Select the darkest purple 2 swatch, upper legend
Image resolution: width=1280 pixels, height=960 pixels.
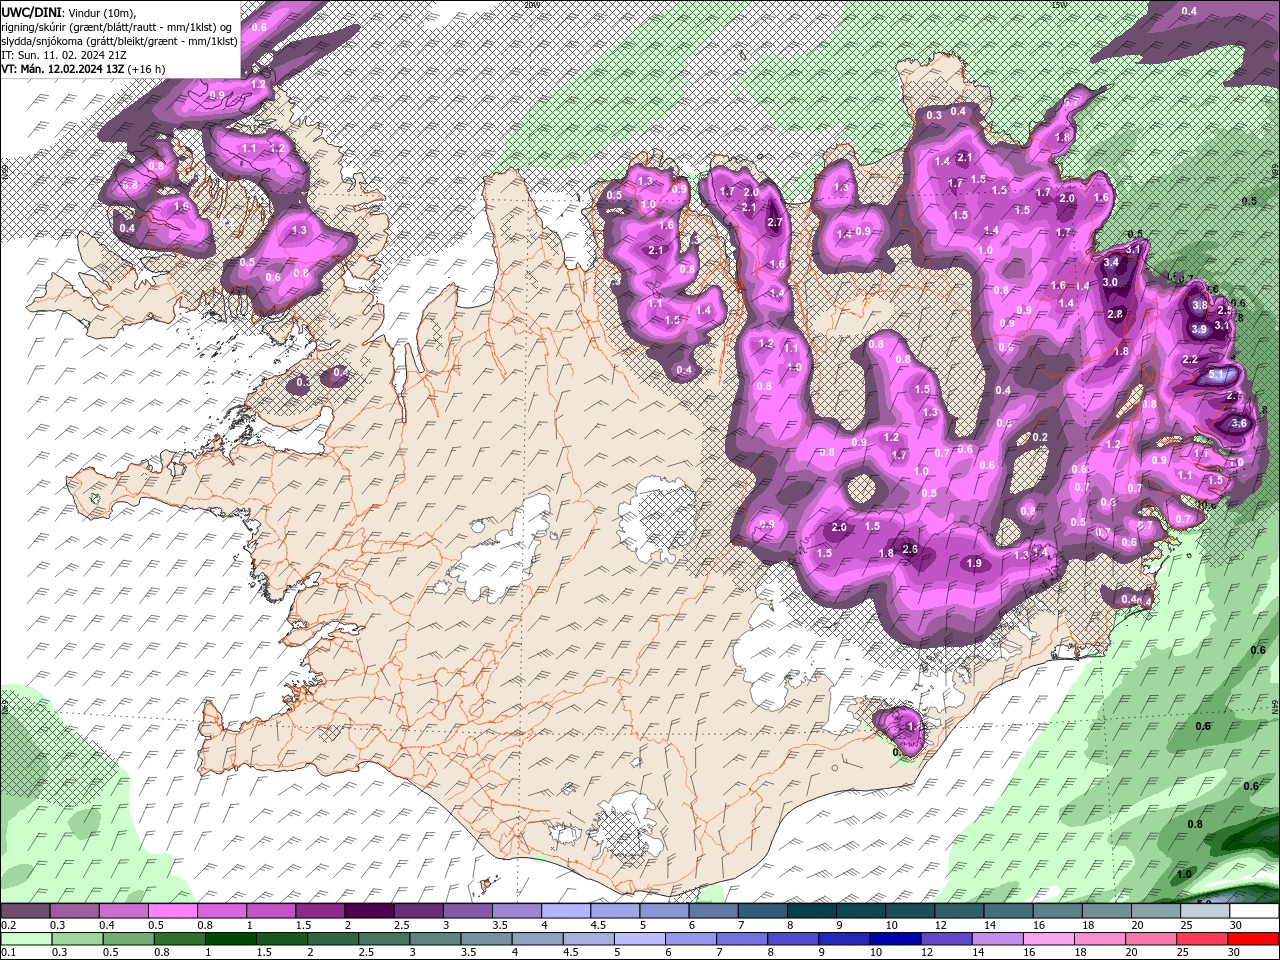(369, 910)
